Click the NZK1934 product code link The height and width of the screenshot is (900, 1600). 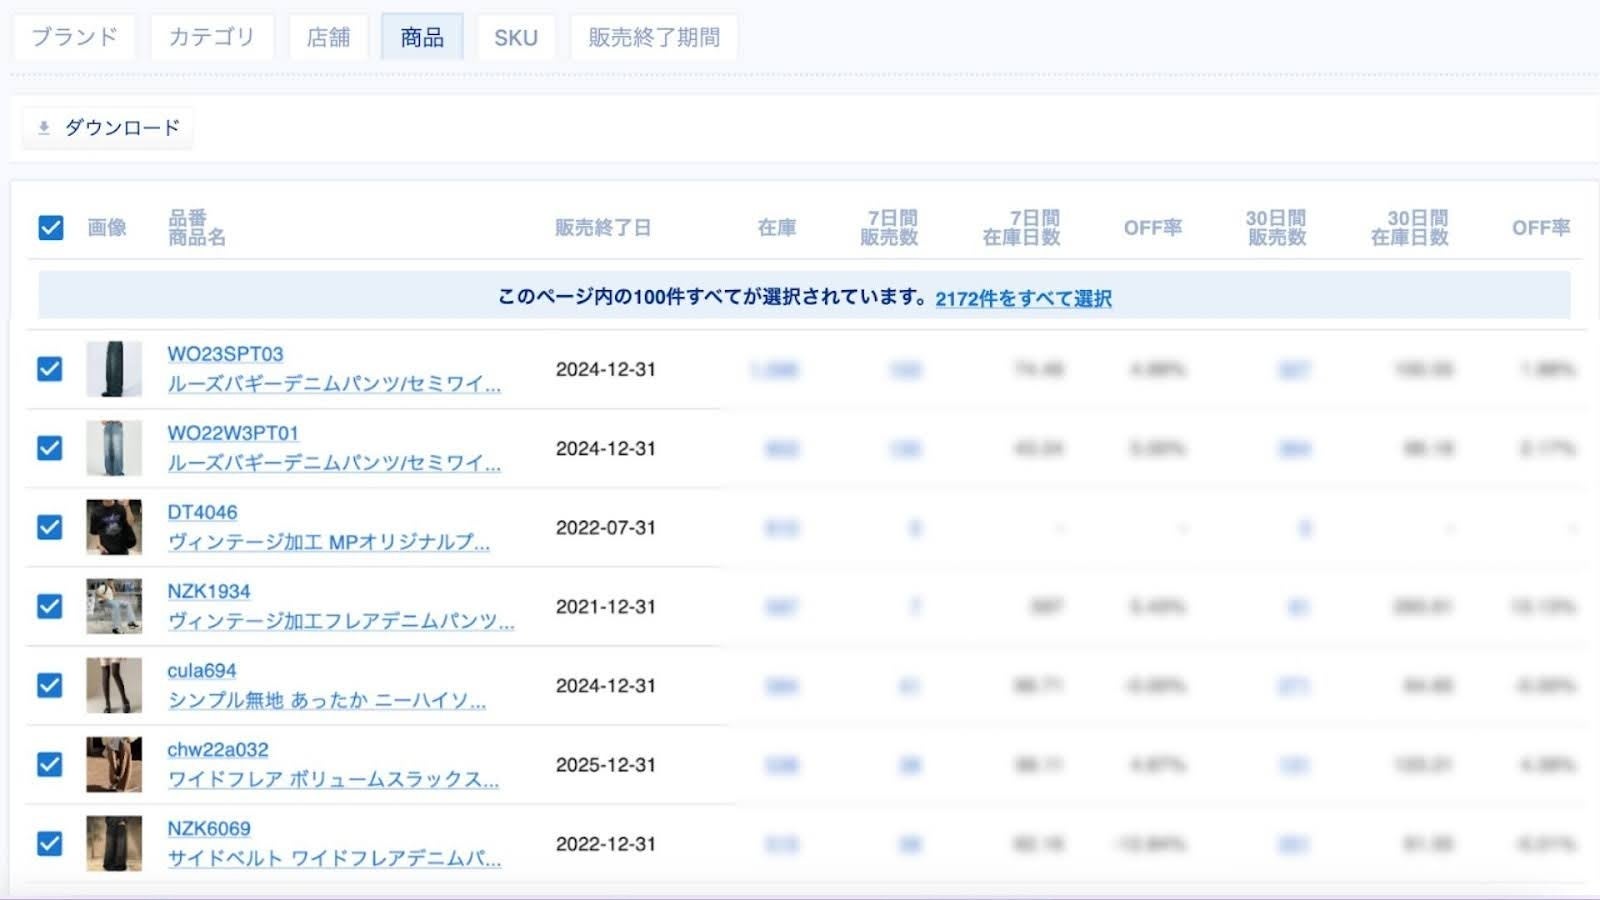pyautogui.click(x=209, y=591)
